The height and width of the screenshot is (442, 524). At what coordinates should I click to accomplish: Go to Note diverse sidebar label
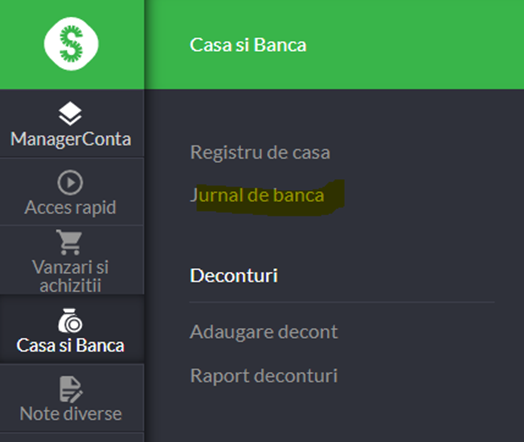tap(71, 414)
